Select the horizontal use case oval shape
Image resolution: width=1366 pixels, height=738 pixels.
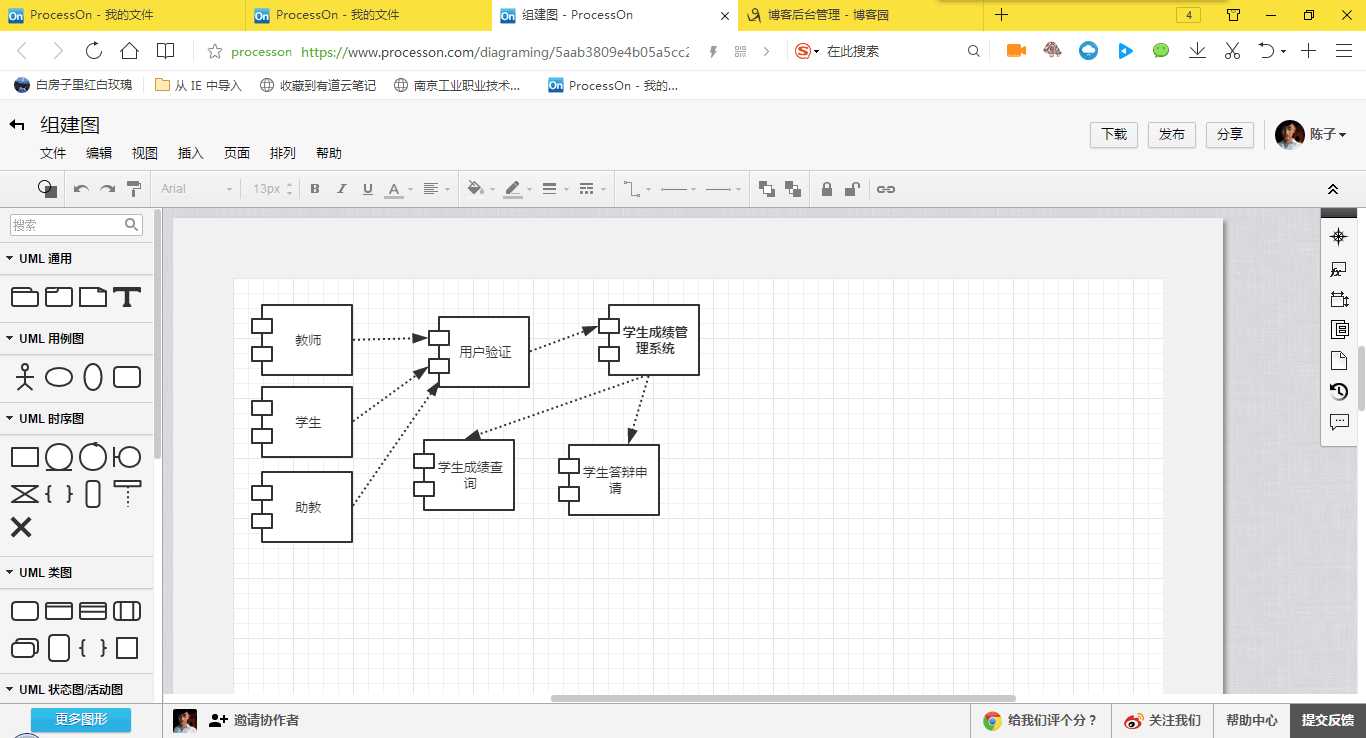(59, 377)
